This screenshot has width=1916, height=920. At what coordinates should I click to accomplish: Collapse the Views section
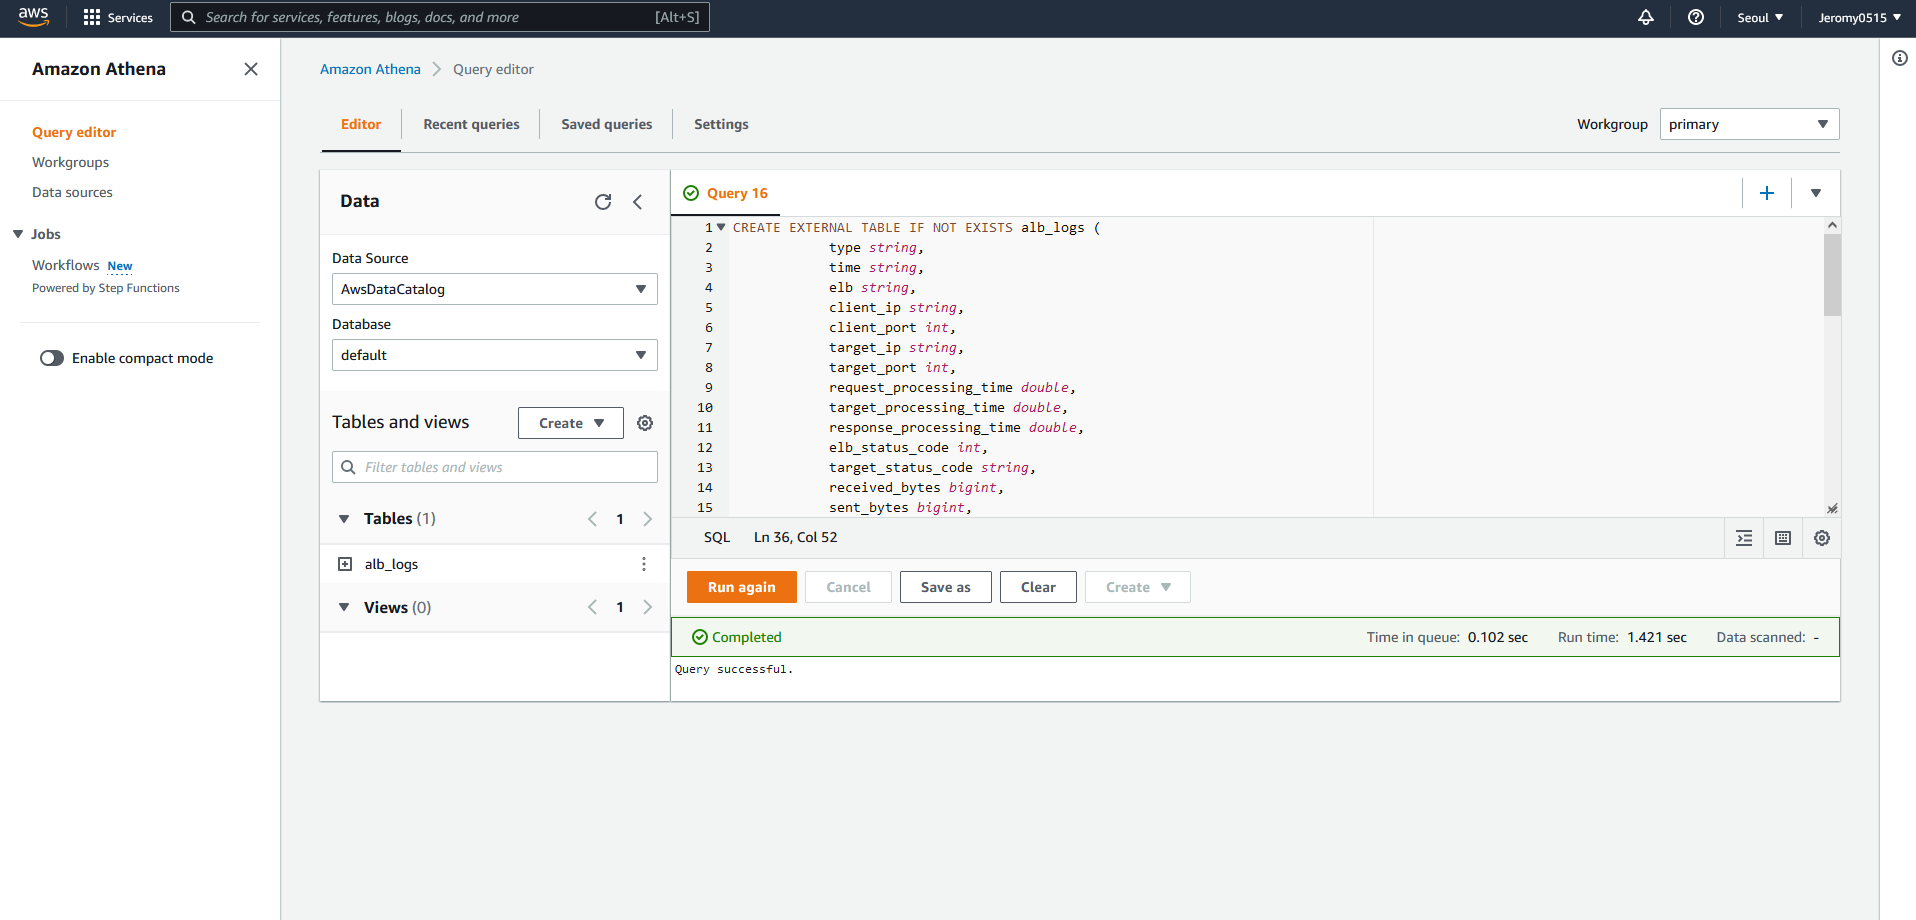pos(344,607)
